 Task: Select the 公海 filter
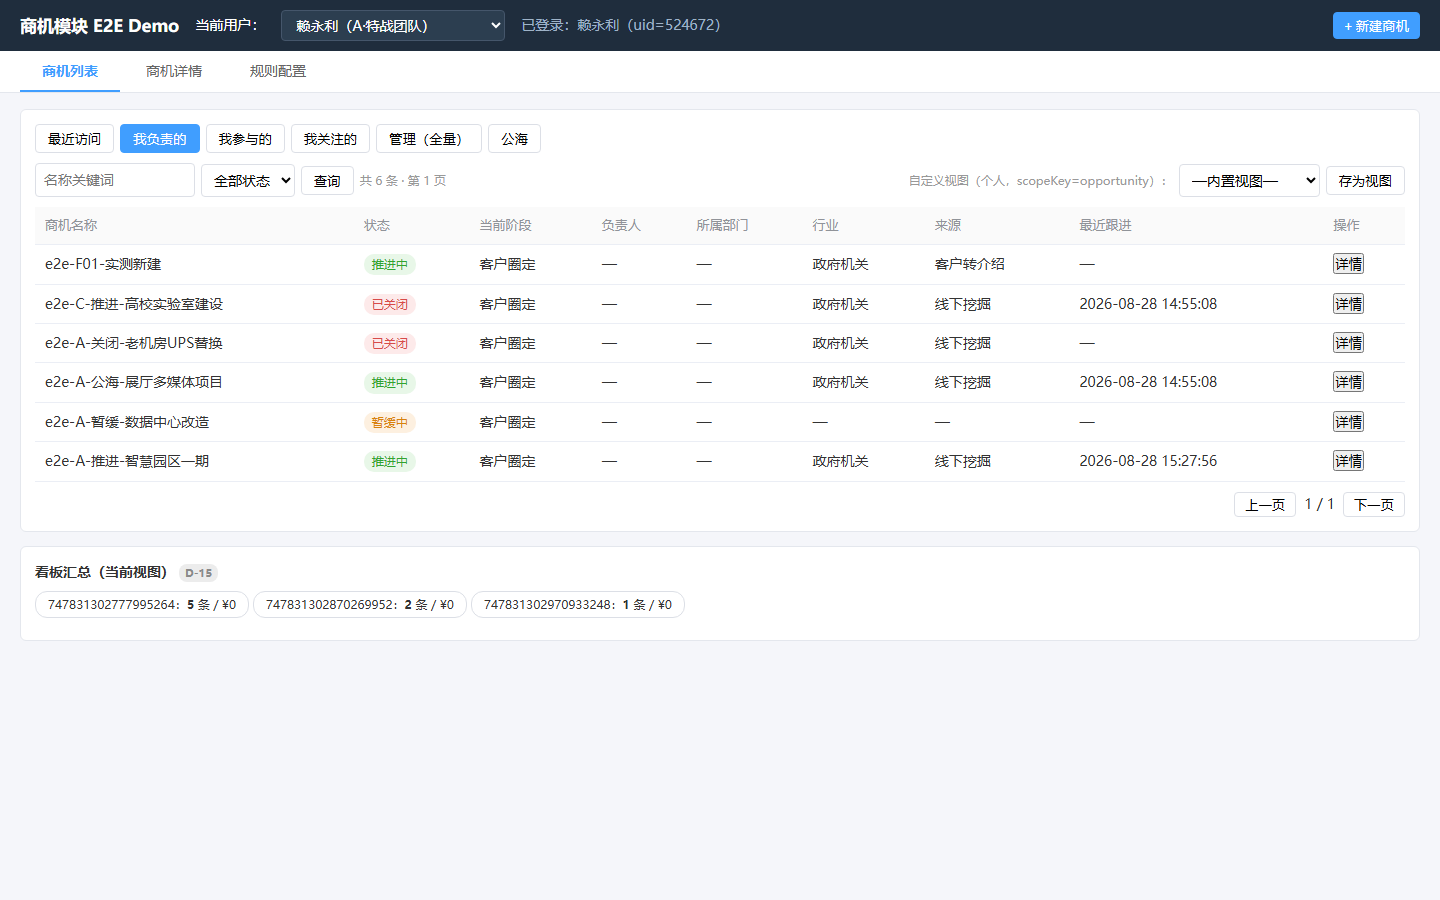point(514,139)
